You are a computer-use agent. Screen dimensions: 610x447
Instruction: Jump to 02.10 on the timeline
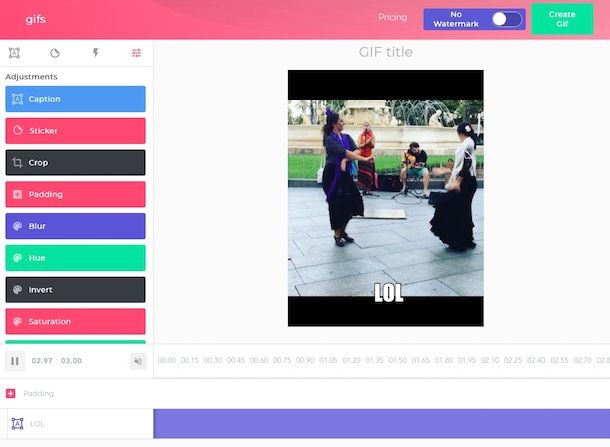(x=490, y=360)
